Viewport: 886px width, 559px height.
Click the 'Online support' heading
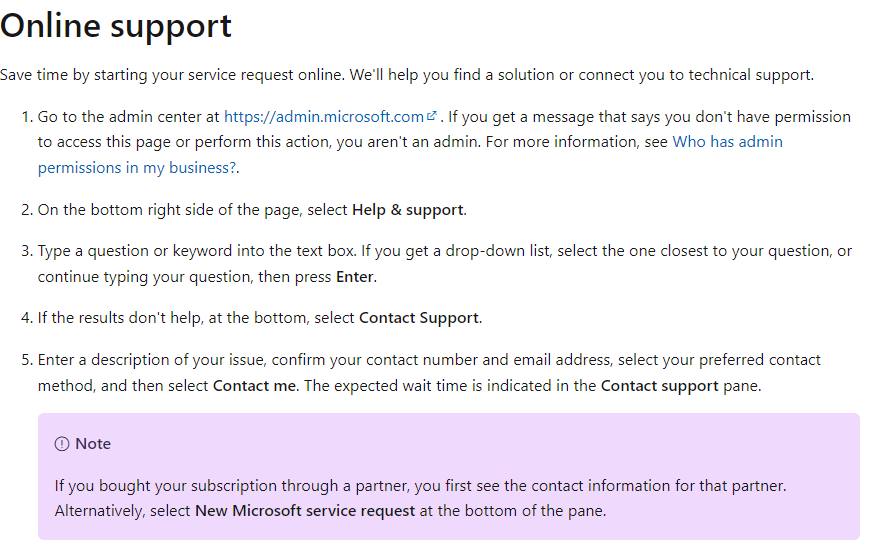tap(116, 26)
